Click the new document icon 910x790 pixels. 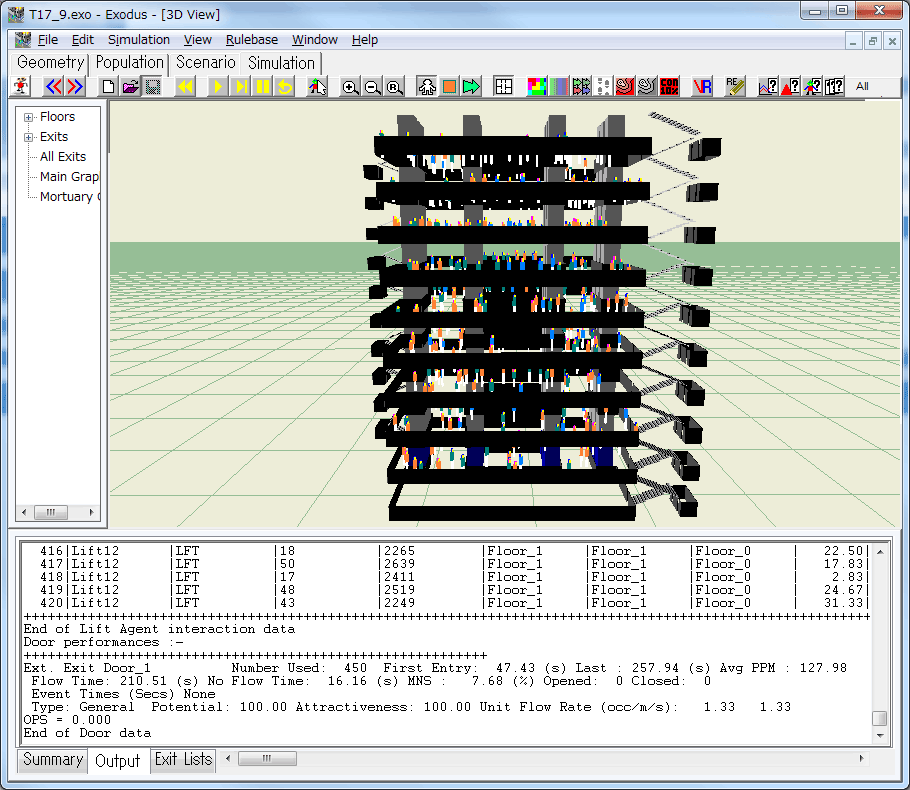[109, 87]
